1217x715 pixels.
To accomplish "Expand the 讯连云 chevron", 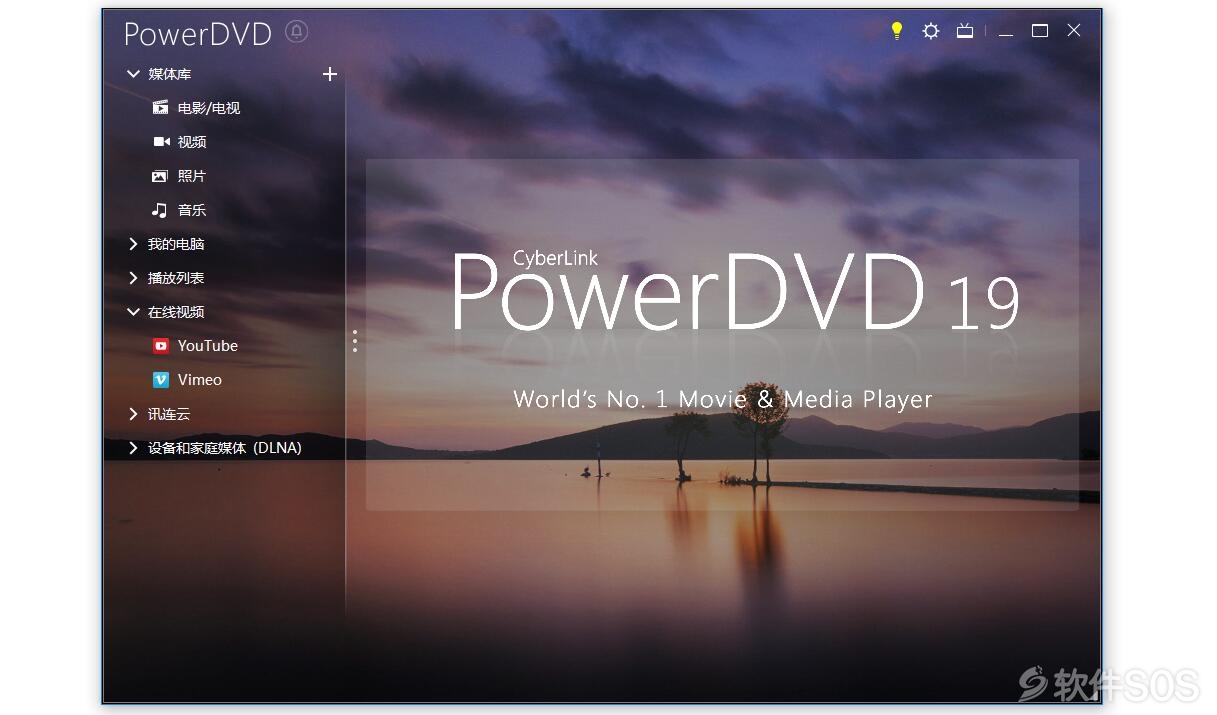I will (x=133, y=414).
